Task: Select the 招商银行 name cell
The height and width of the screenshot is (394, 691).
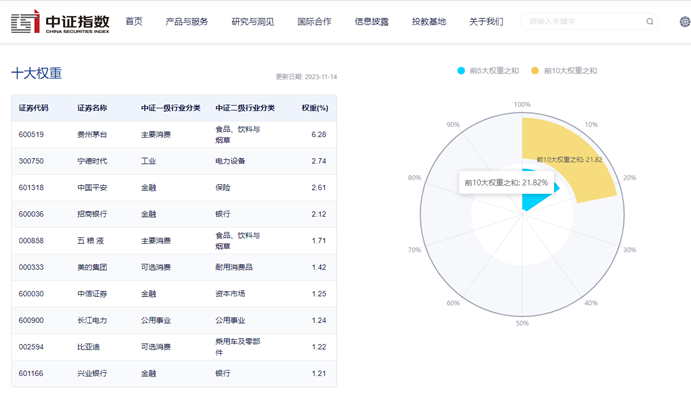Action: 92,214
